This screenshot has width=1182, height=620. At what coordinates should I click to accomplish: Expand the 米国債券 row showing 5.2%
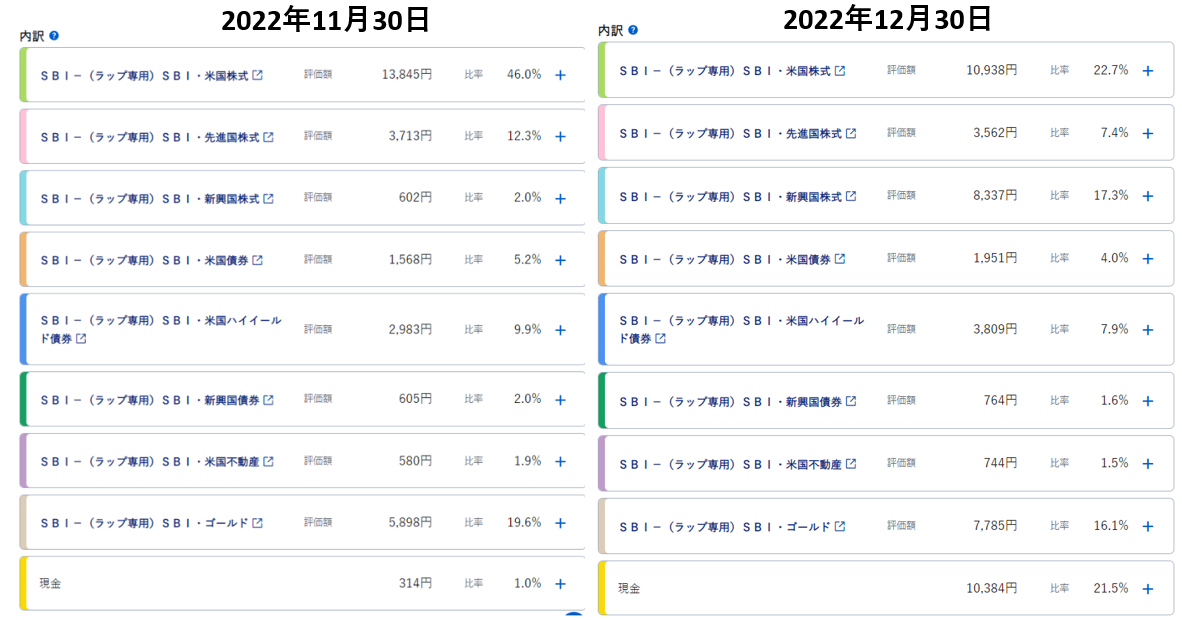pos(560,260)
